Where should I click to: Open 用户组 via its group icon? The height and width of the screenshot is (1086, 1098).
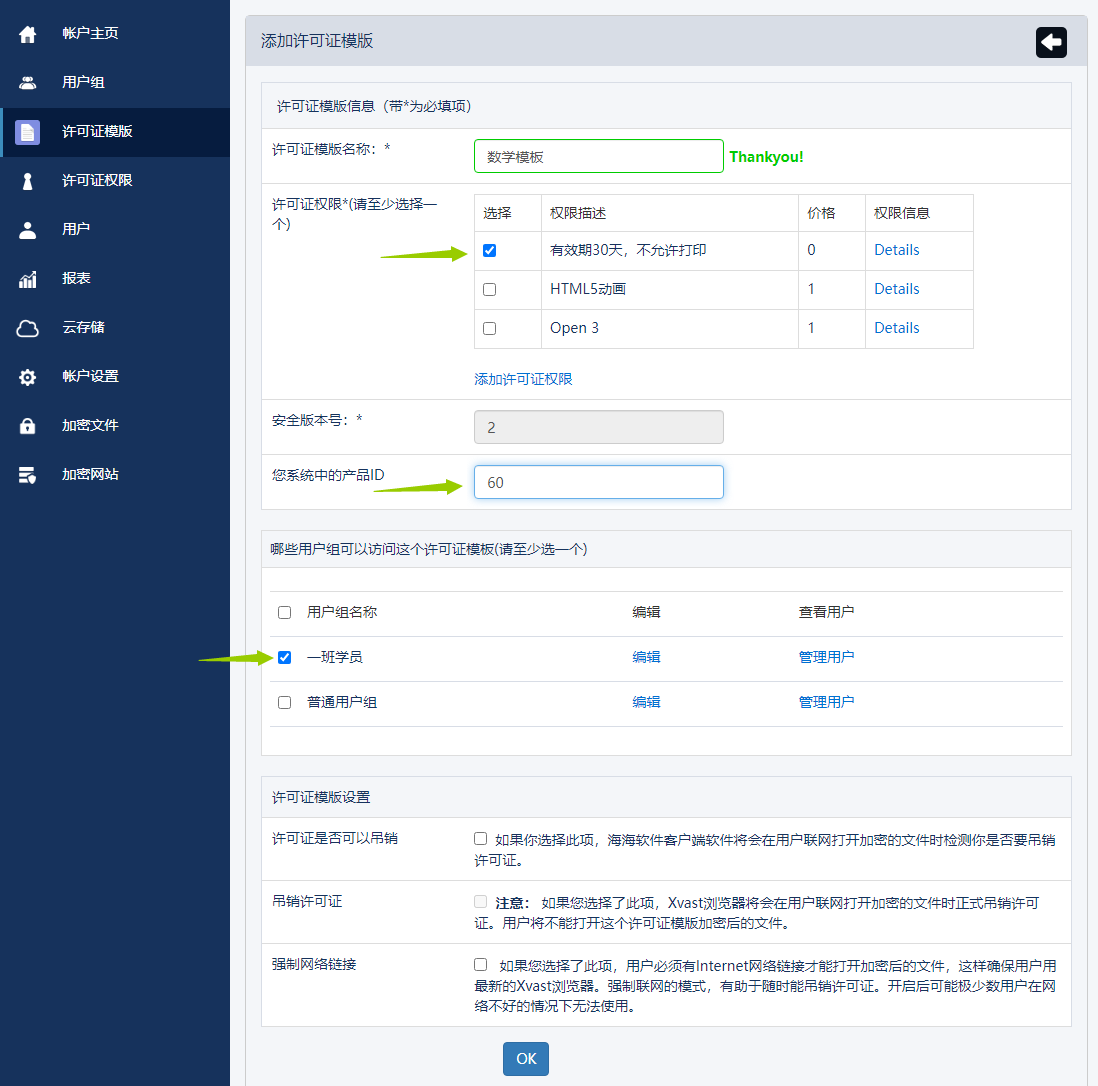28,83
